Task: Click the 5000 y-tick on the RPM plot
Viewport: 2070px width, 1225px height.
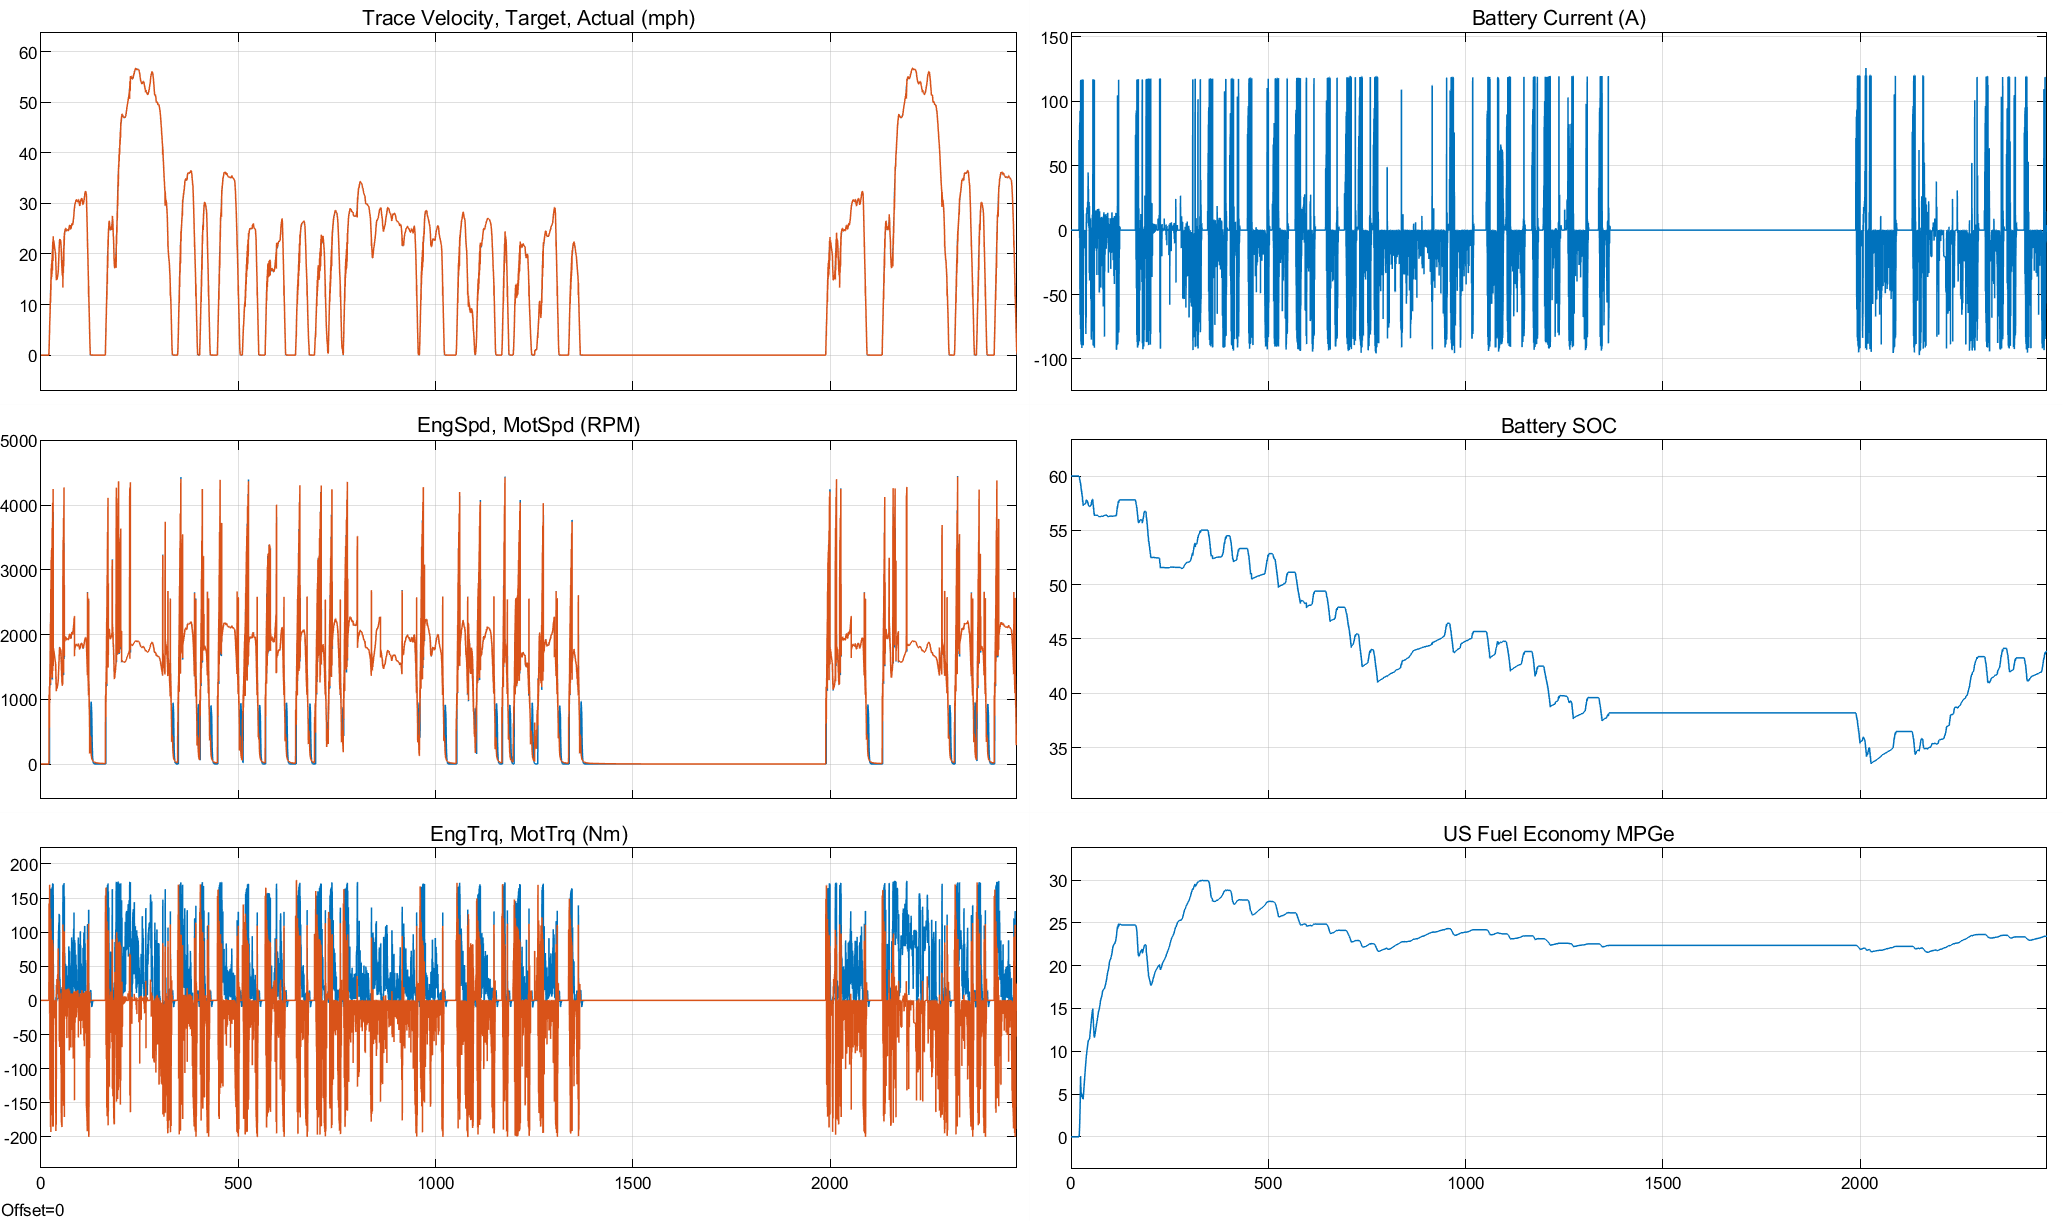Action: [x=19, y=441]
